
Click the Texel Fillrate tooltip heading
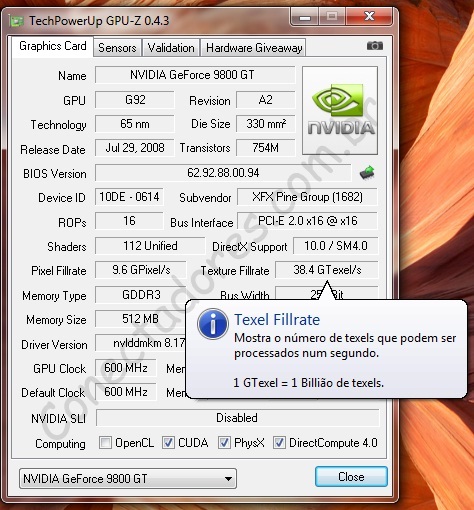[277, 320]
